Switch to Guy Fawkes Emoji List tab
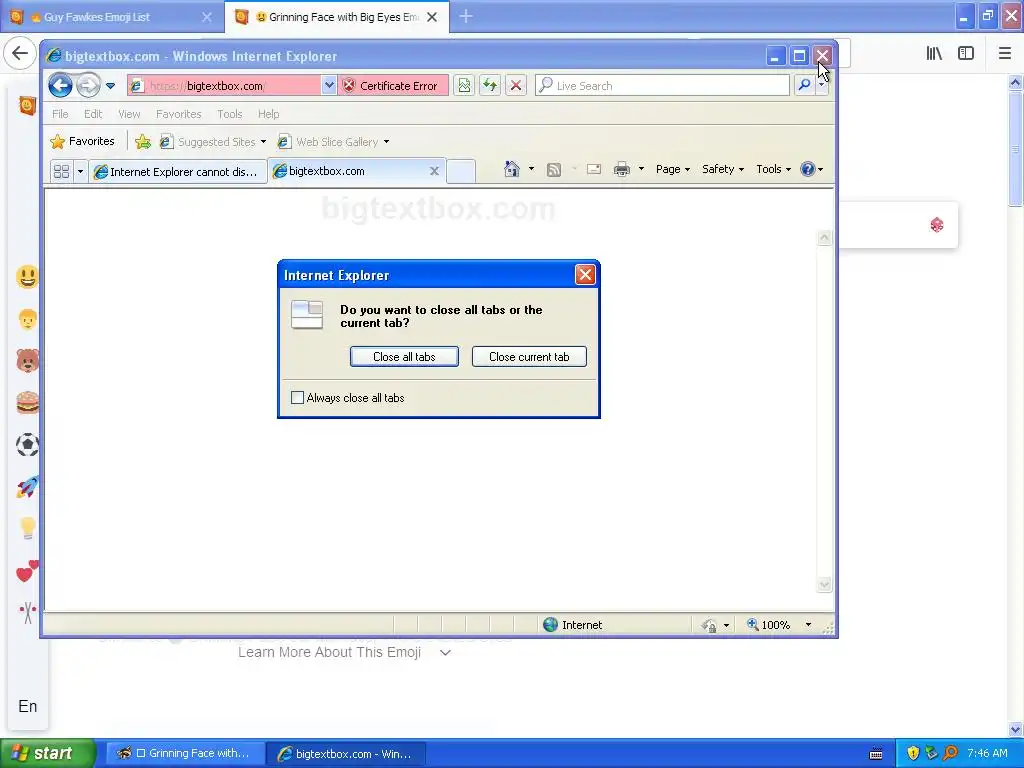Screen dimensions: 1024x768 [111, 17]
